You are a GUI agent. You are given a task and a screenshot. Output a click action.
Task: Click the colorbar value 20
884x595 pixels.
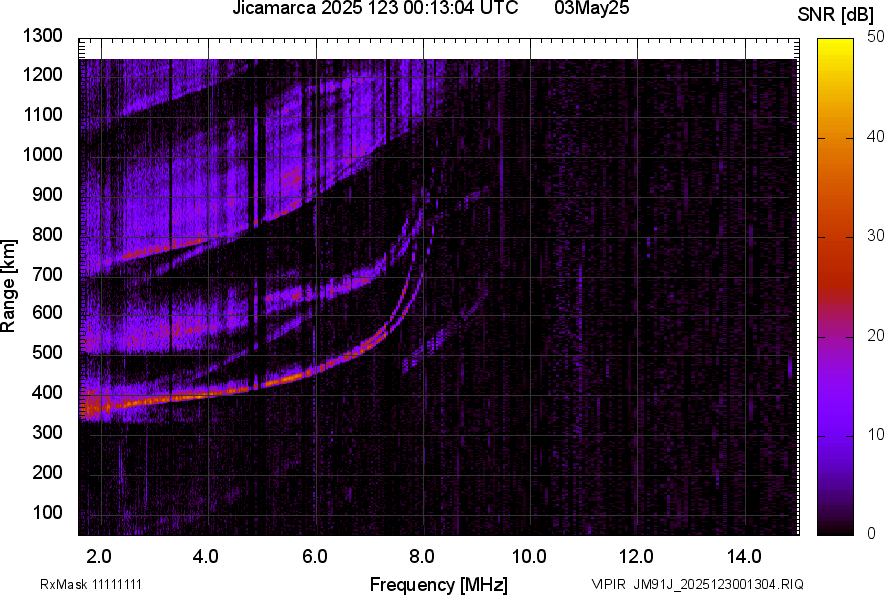pyautogui.click(x=876, y=336)
